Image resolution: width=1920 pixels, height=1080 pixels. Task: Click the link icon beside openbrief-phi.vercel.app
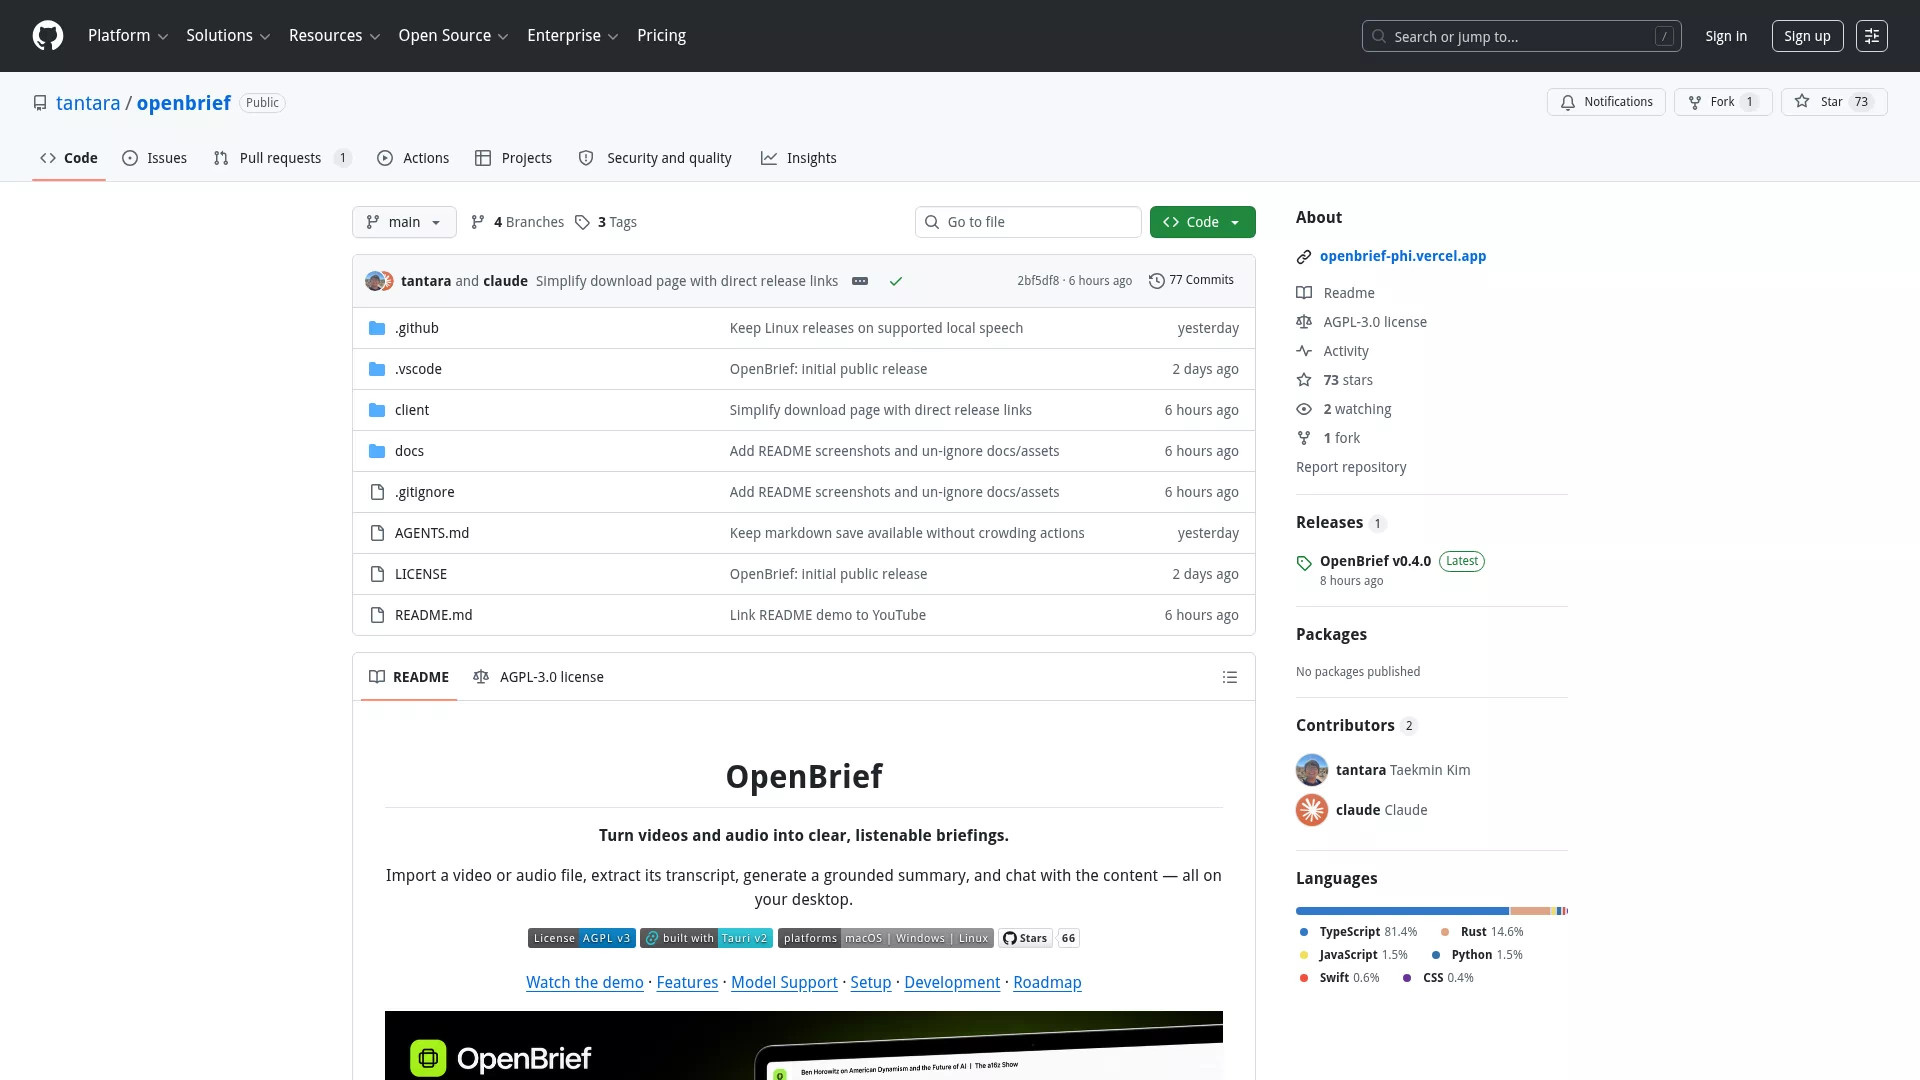pos(1304,257)
